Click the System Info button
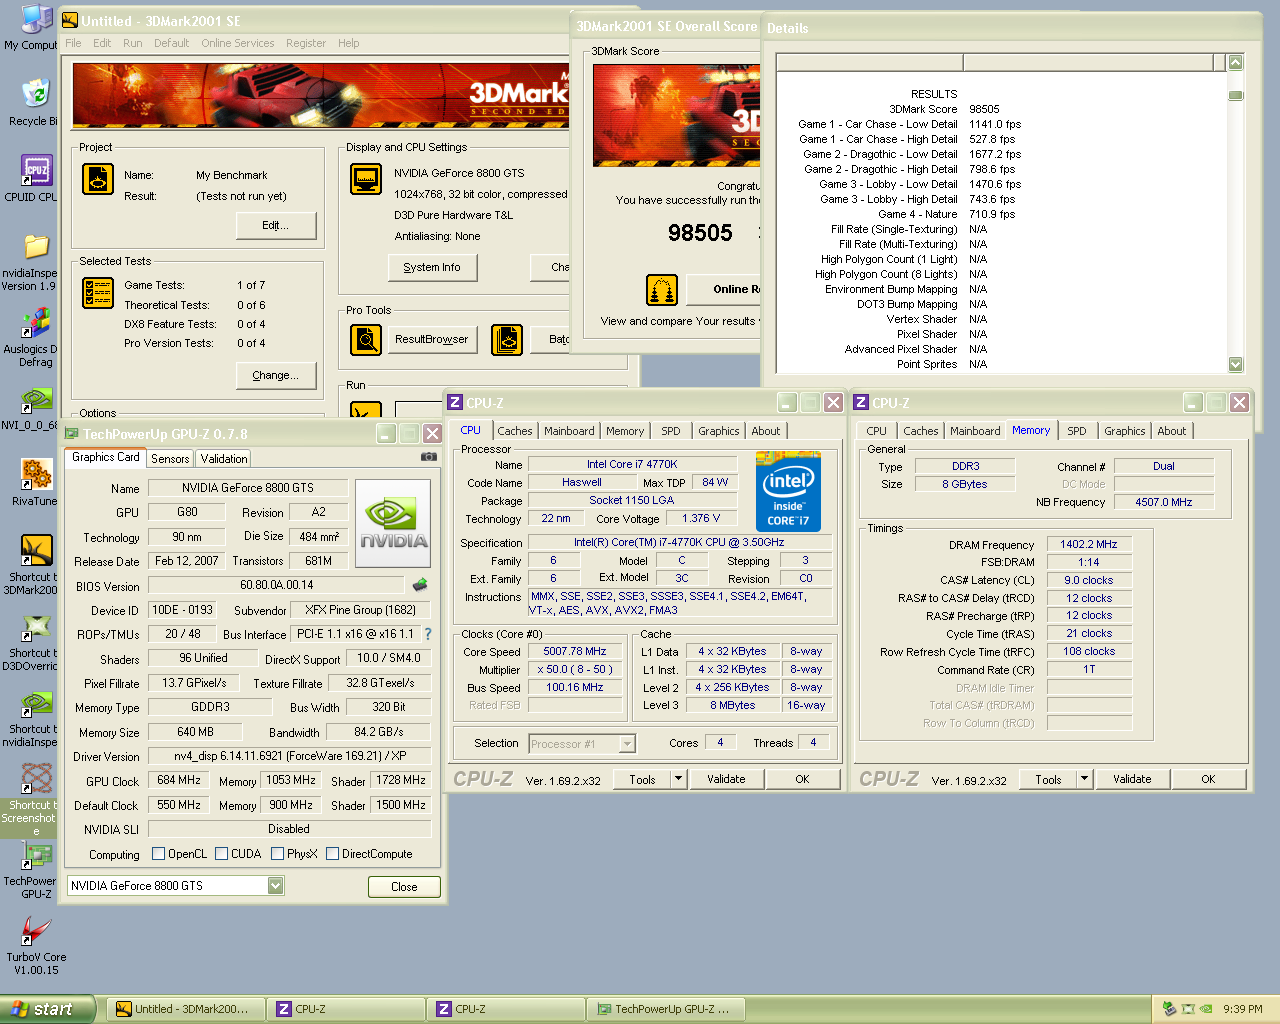The height and width of the screenshot is (1024, 1280). 432,268
